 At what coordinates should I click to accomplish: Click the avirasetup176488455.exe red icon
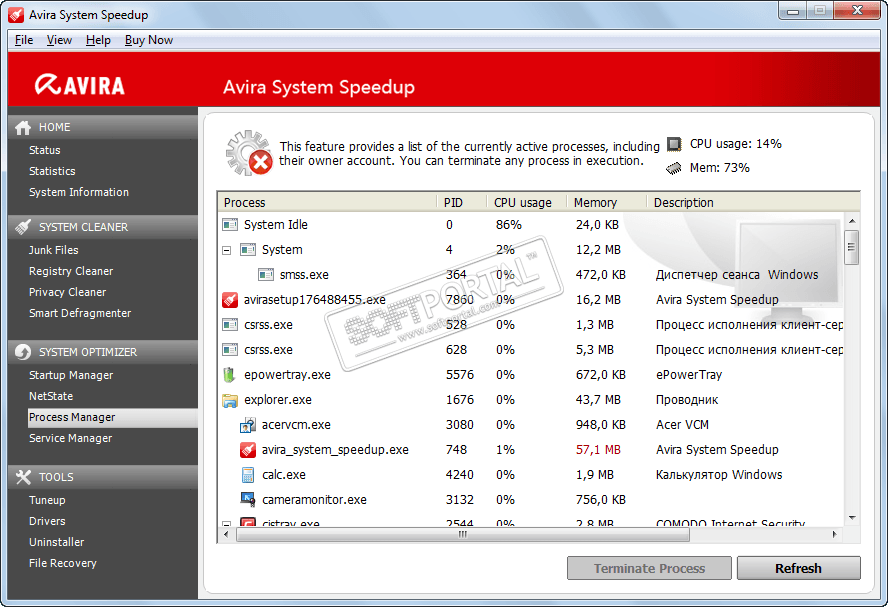coord(230,300)
